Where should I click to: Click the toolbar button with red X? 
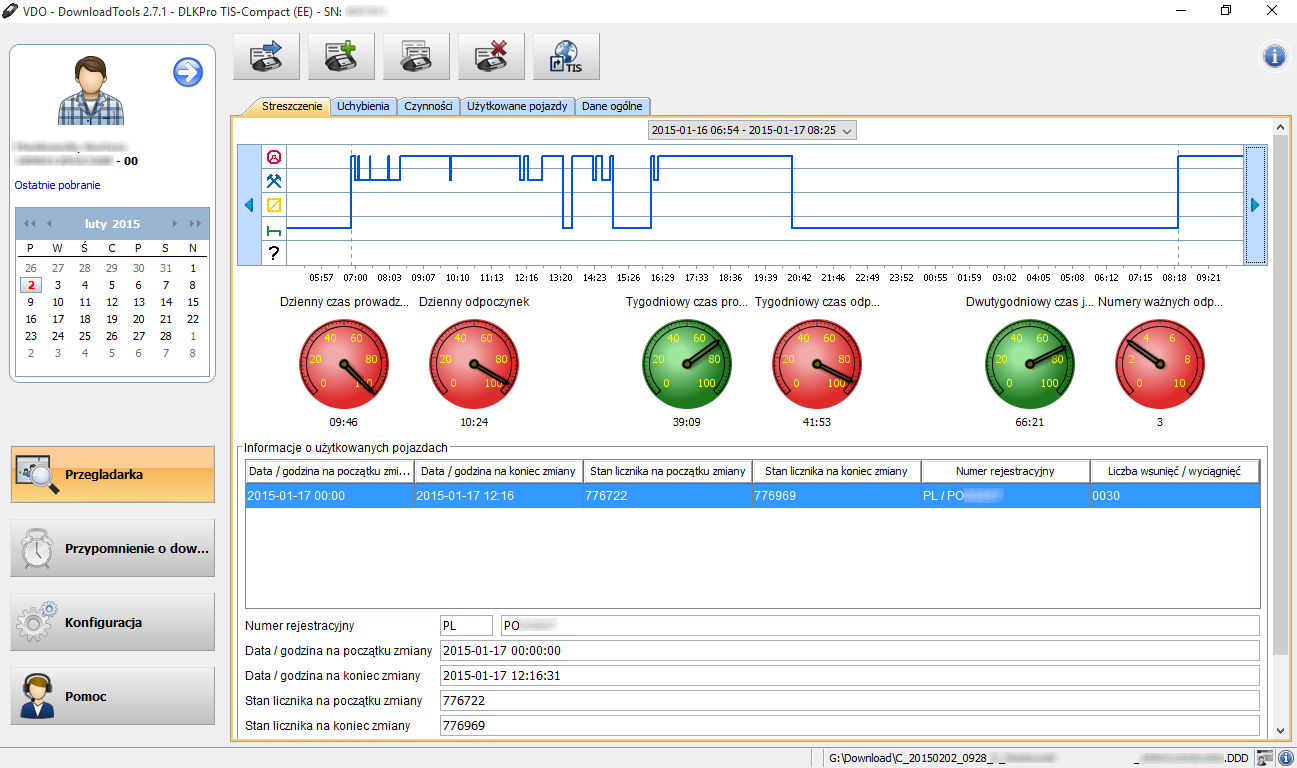[491, 57]
